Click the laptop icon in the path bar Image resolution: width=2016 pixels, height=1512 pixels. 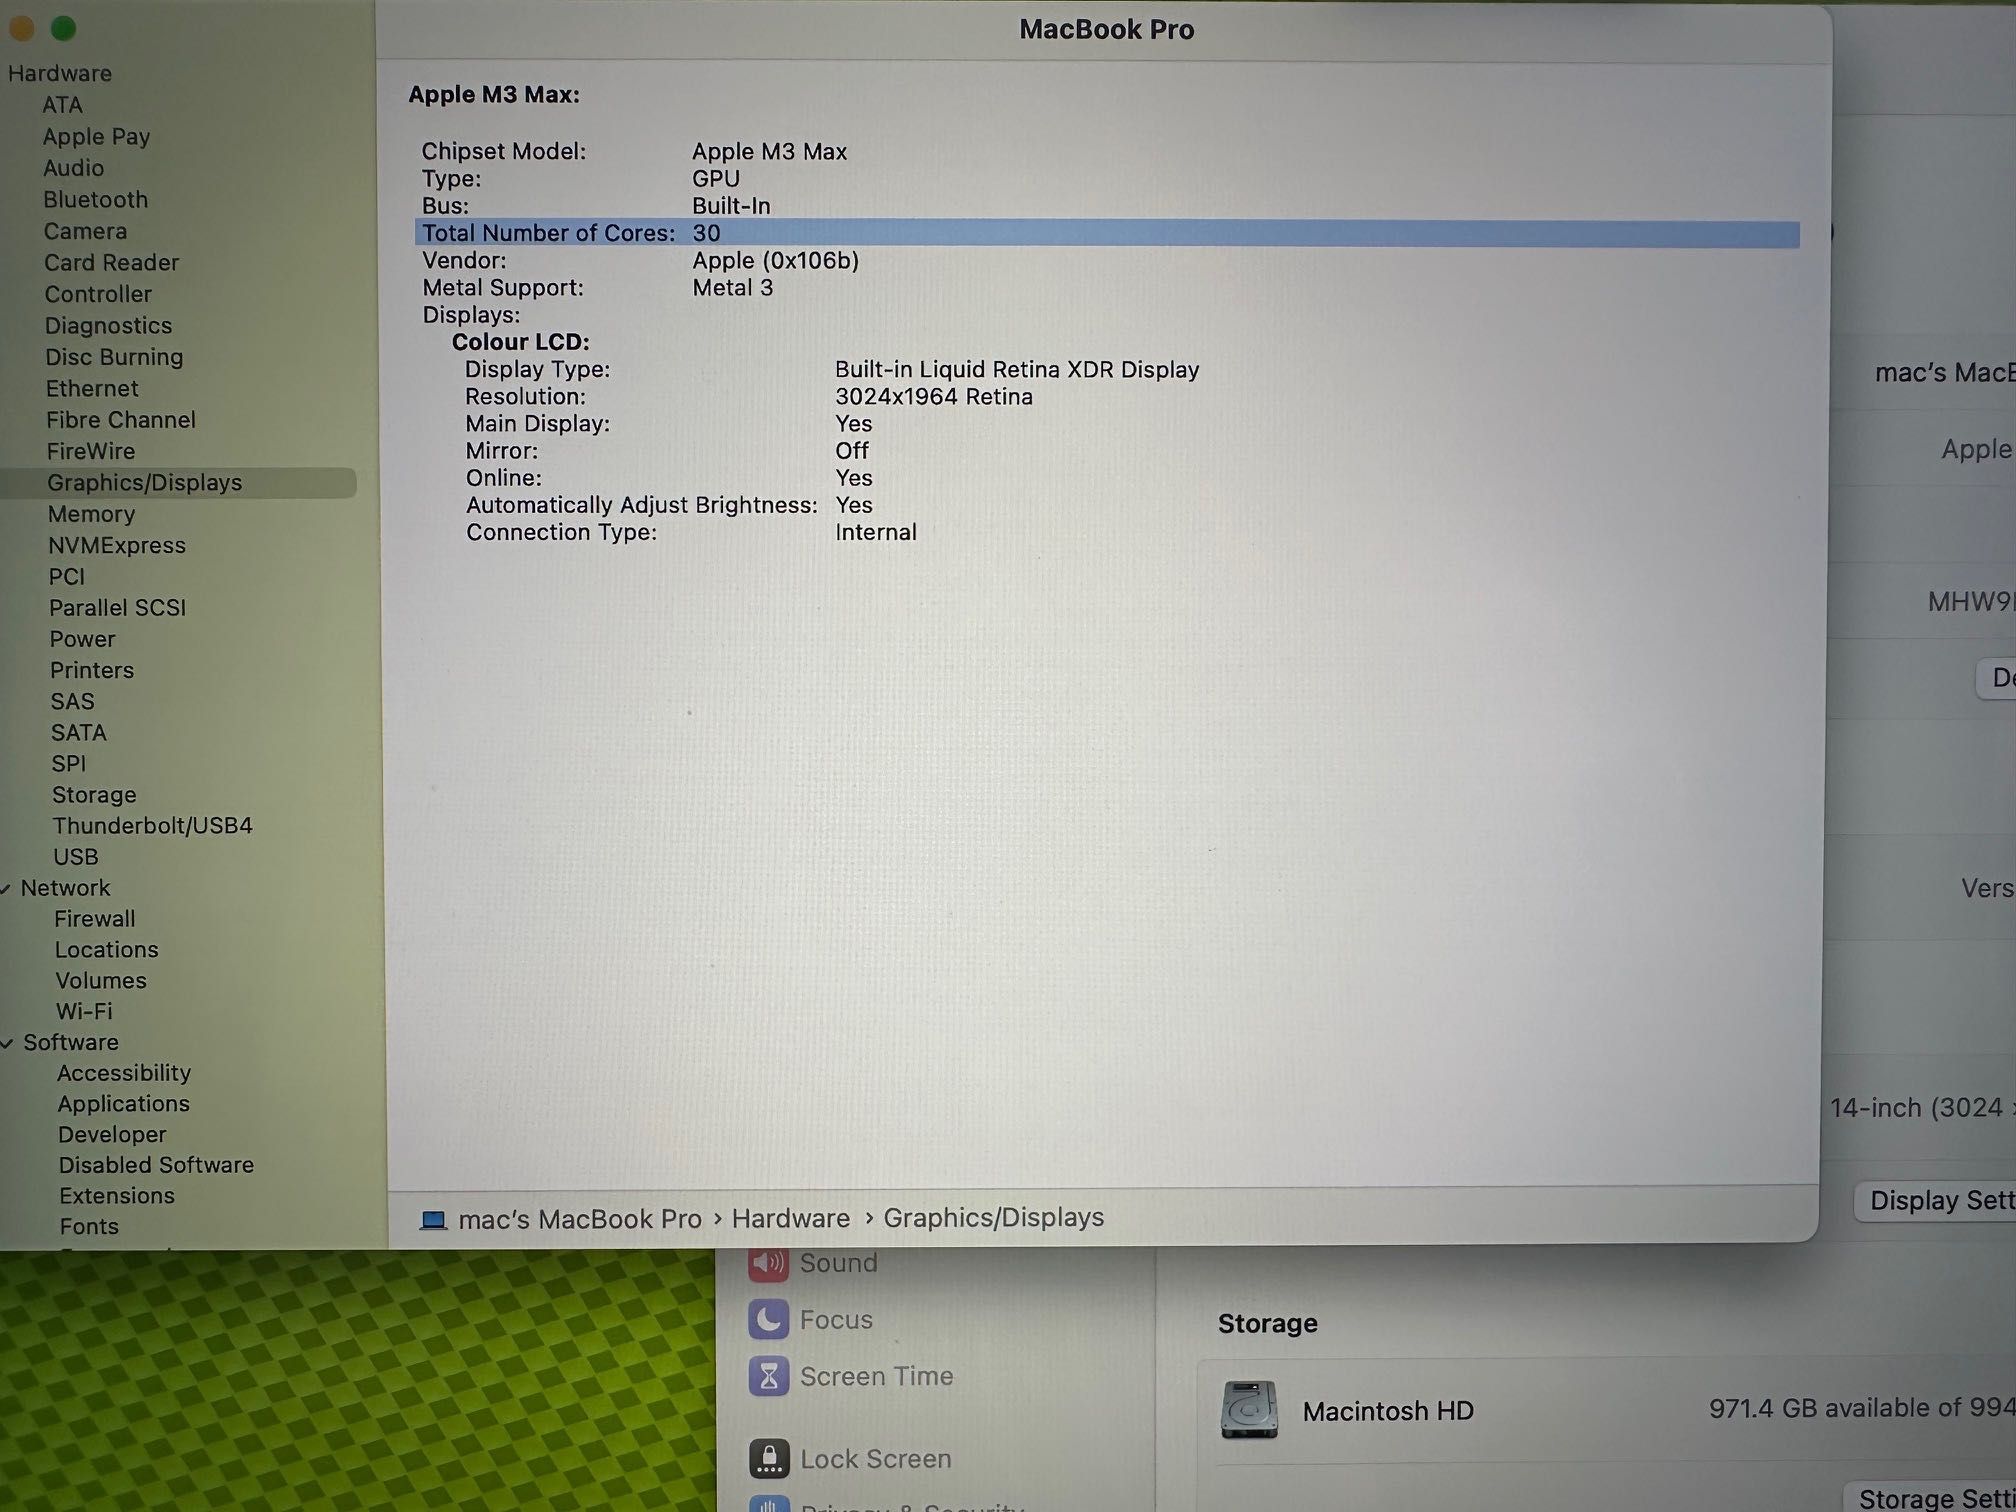pyautogui.click(x=433, y=1220)
